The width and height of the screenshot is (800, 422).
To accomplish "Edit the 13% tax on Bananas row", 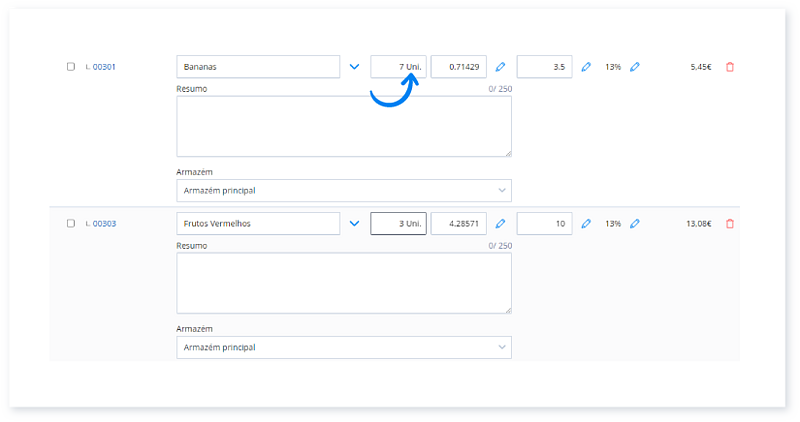I will (635, 67).
